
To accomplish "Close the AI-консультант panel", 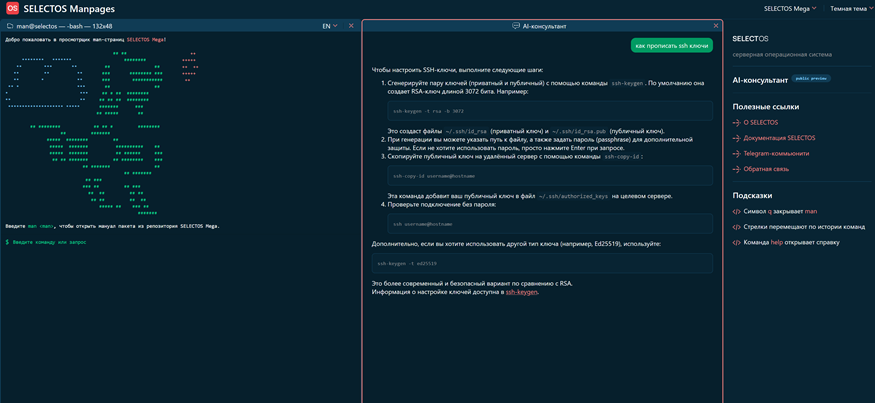I will pyautogui.click(x=716, y=26).
